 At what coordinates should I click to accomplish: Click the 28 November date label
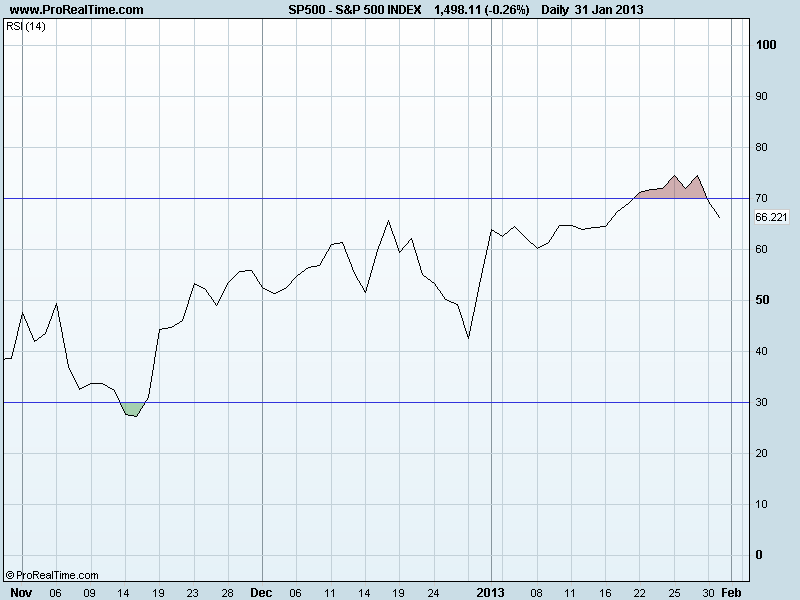227,593
